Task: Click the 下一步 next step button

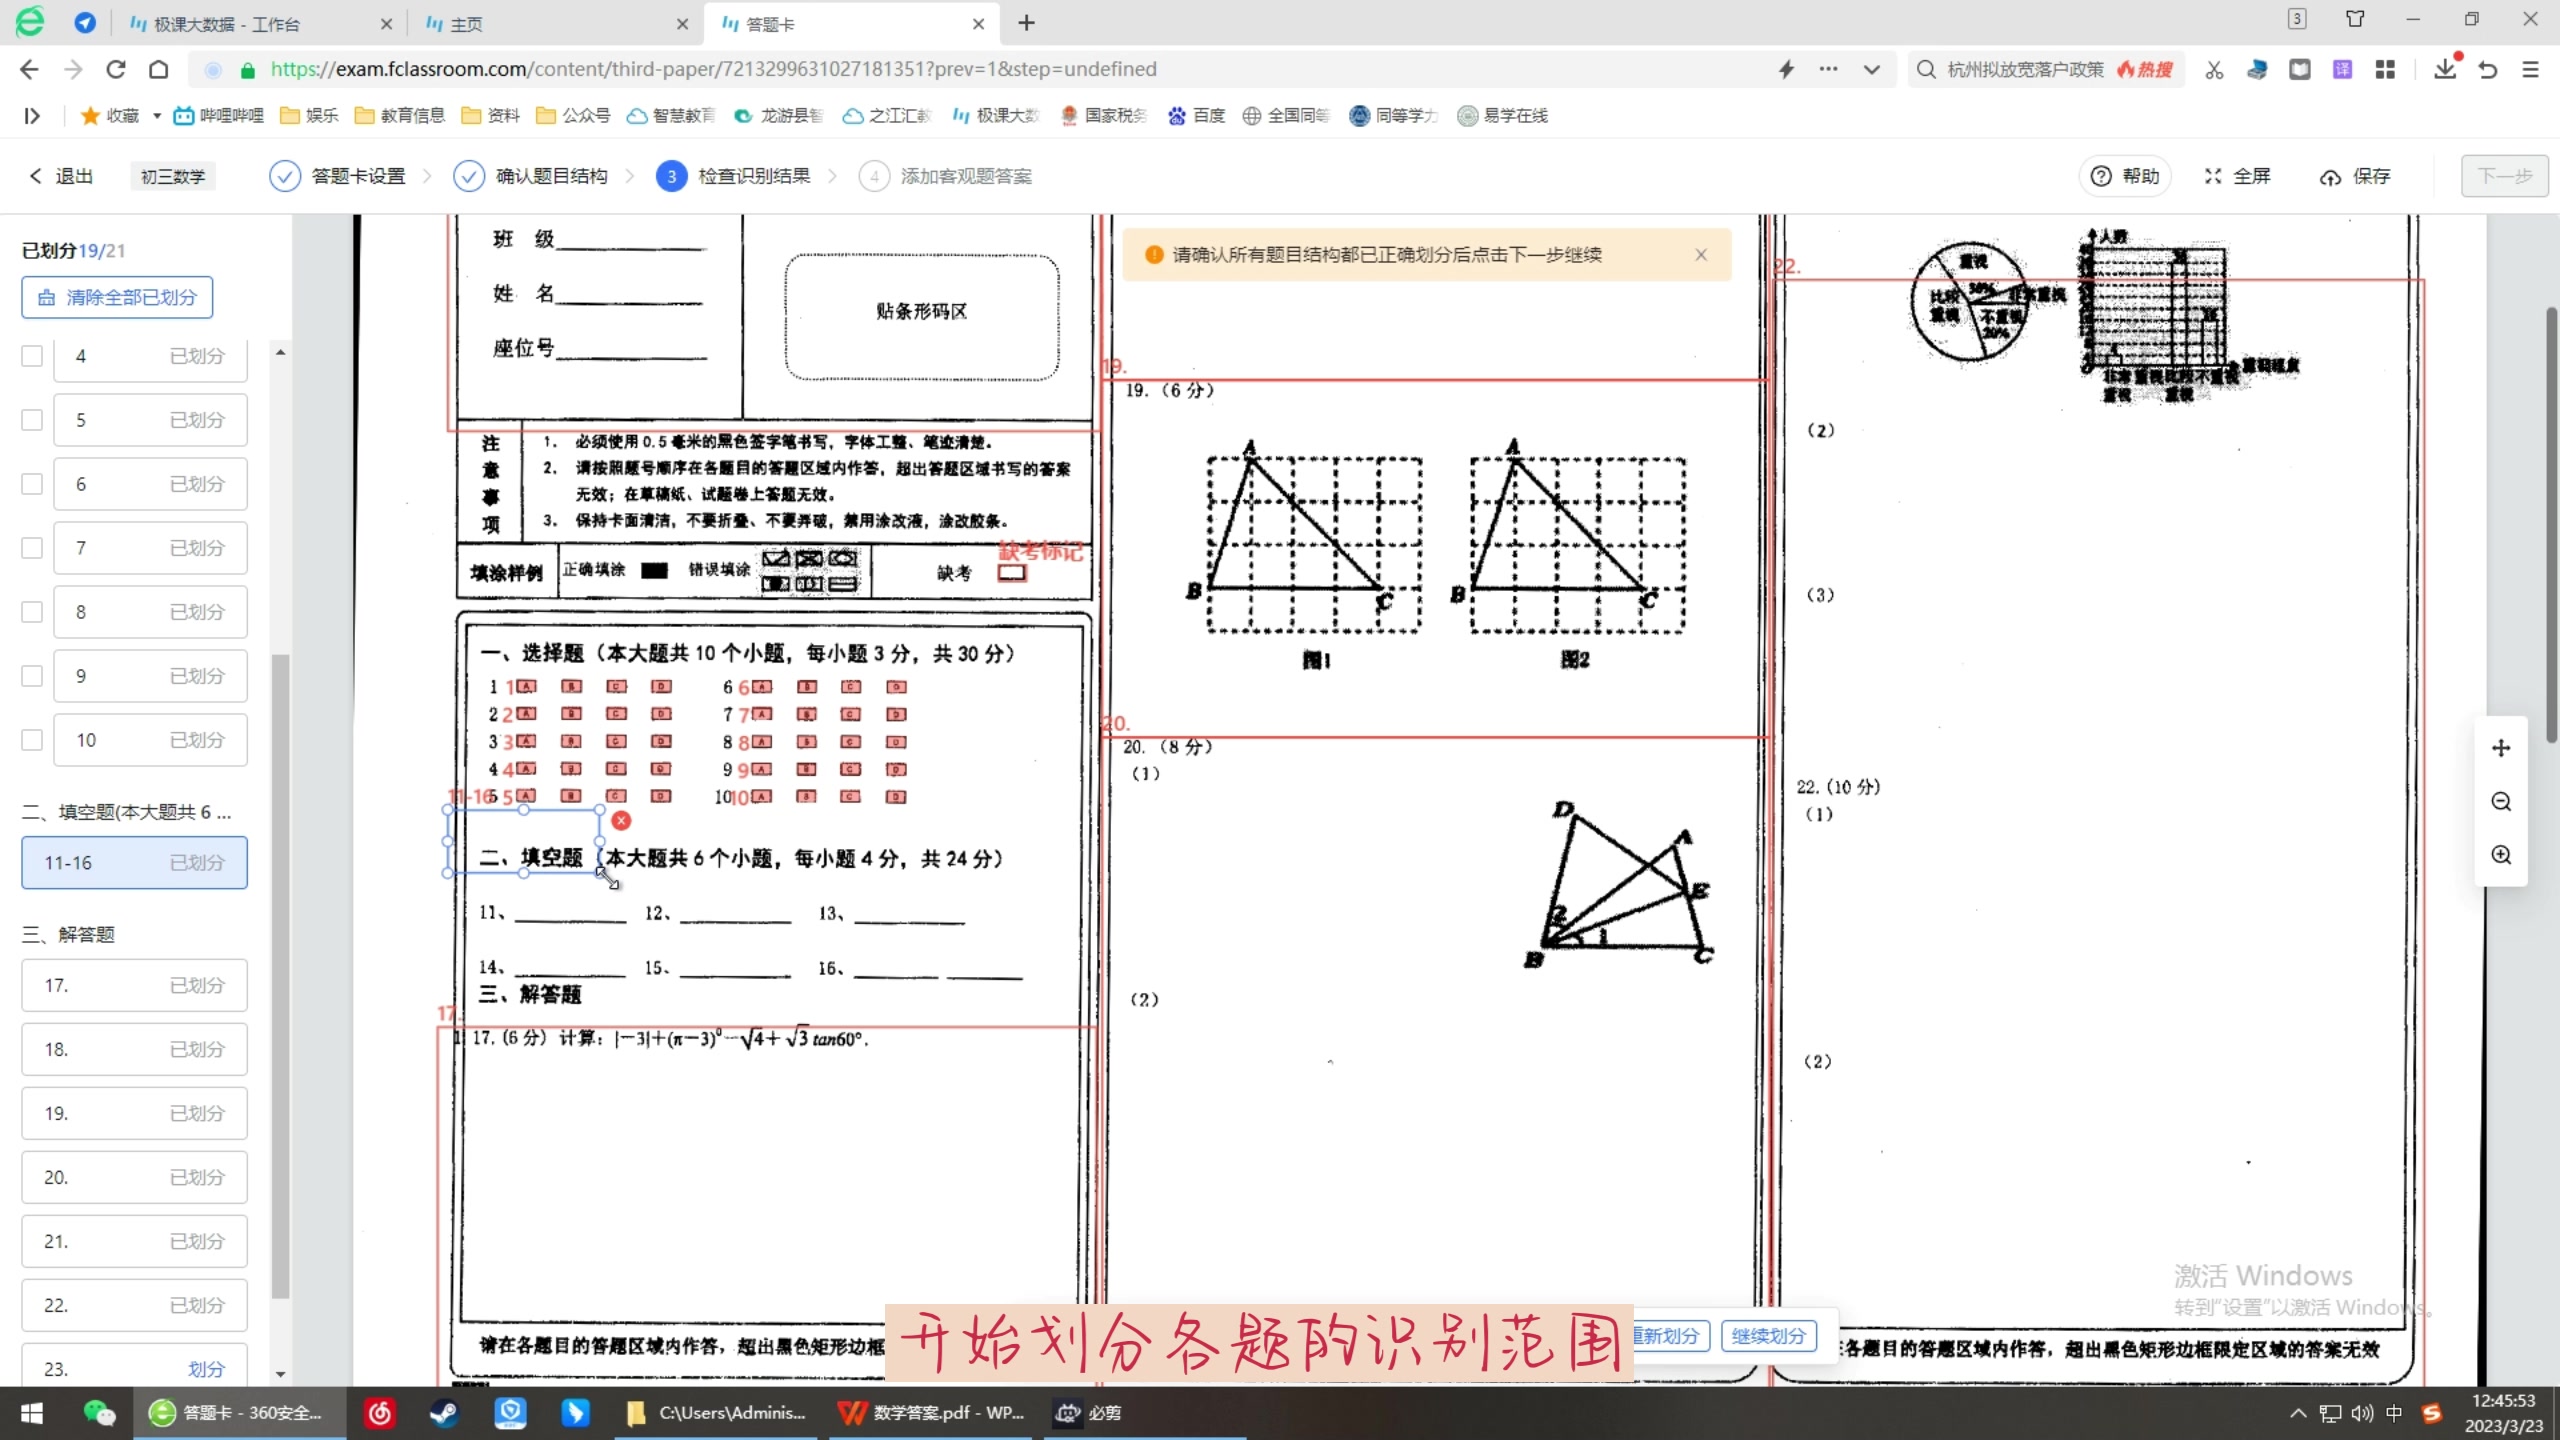Action: 2504,176
